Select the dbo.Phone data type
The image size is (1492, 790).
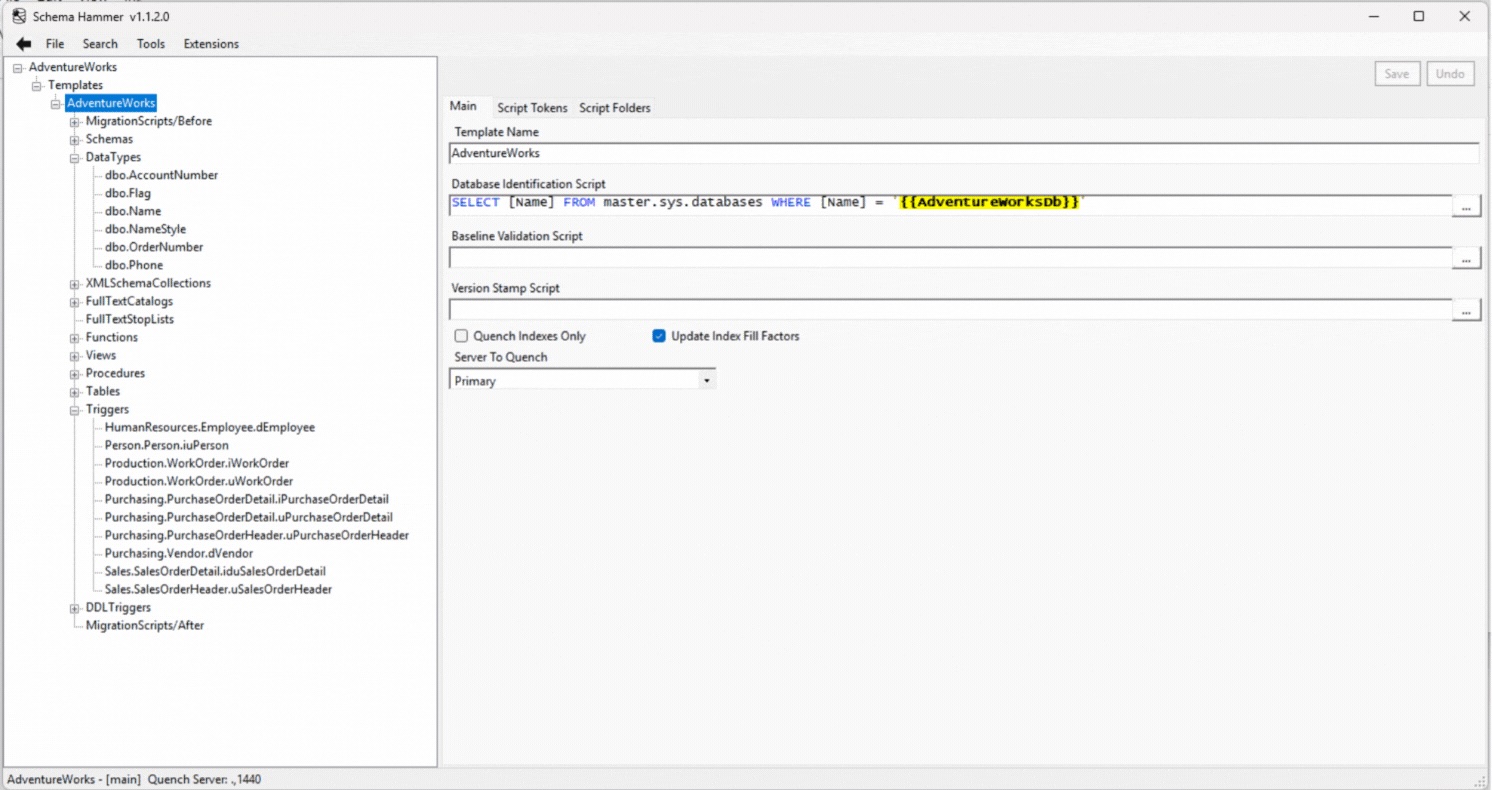pos(134,264)
